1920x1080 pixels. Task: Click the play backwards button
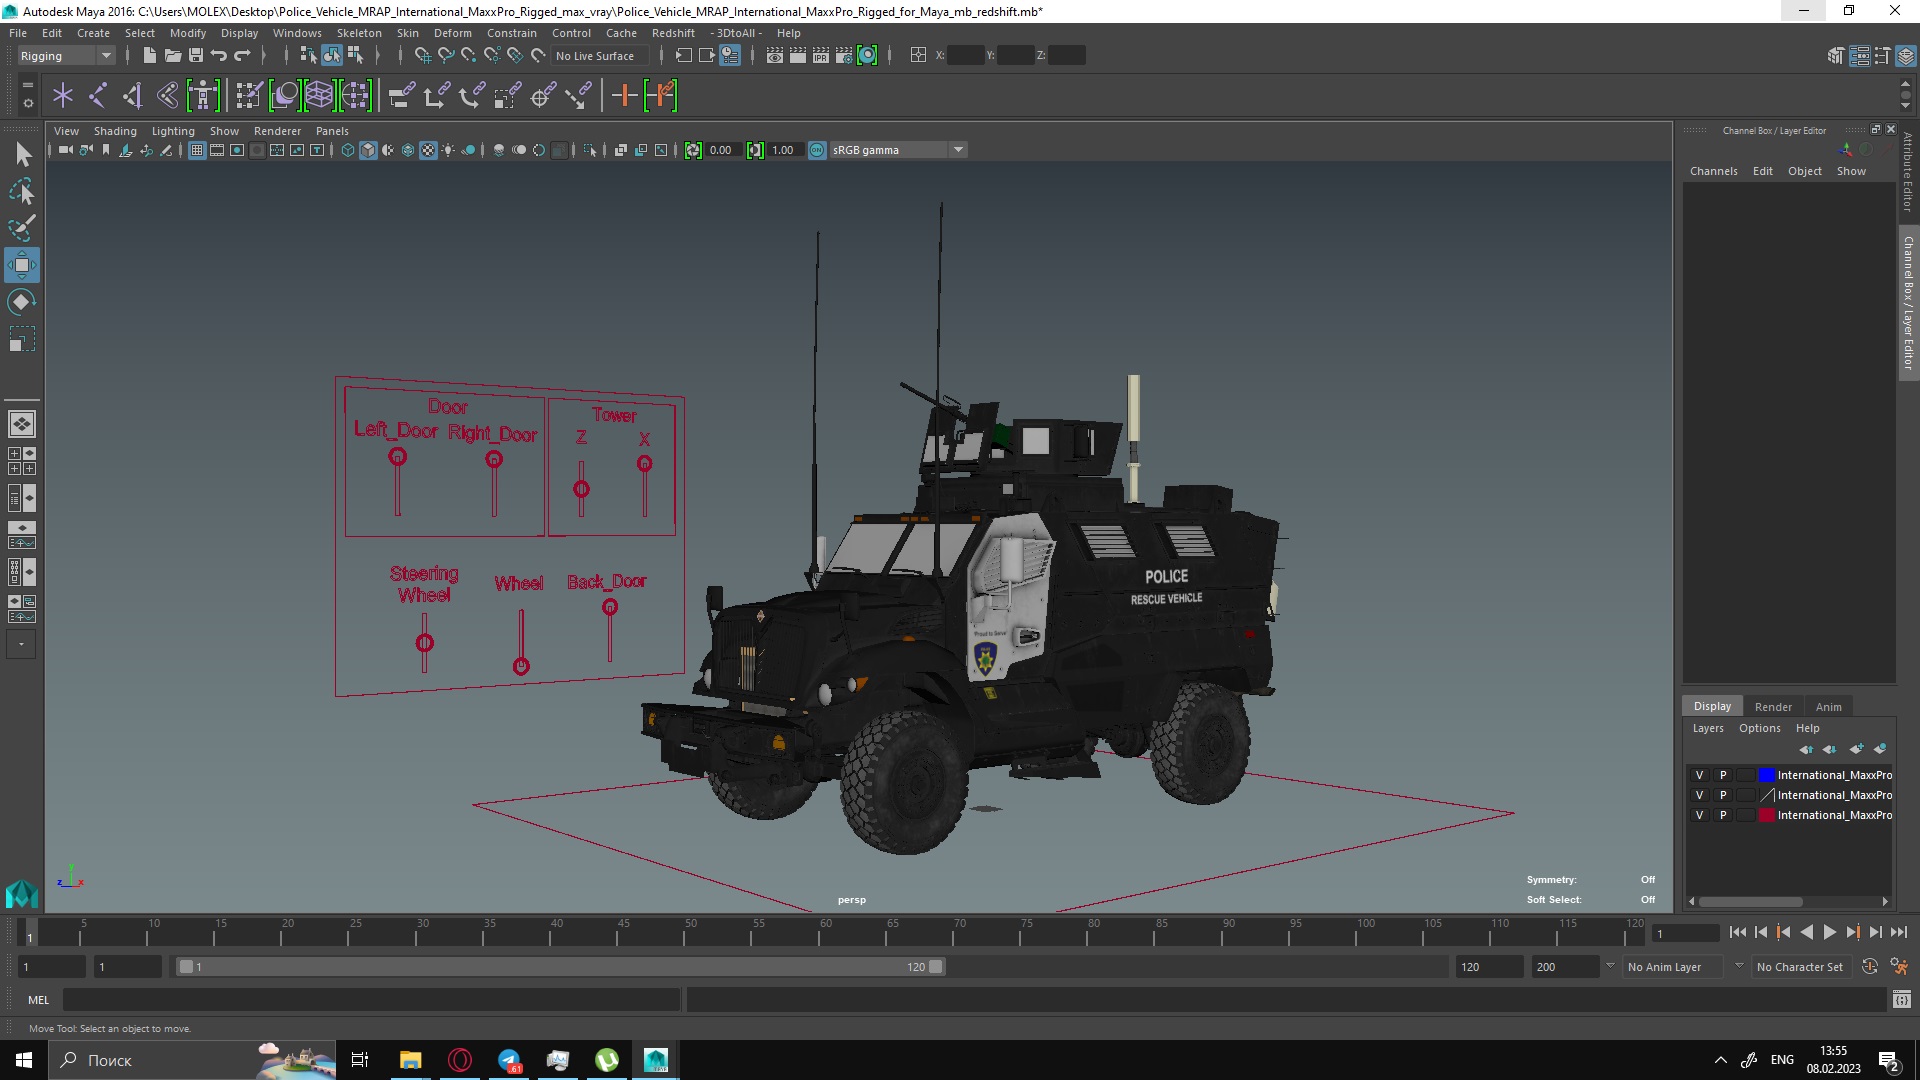coord(1806,932)
